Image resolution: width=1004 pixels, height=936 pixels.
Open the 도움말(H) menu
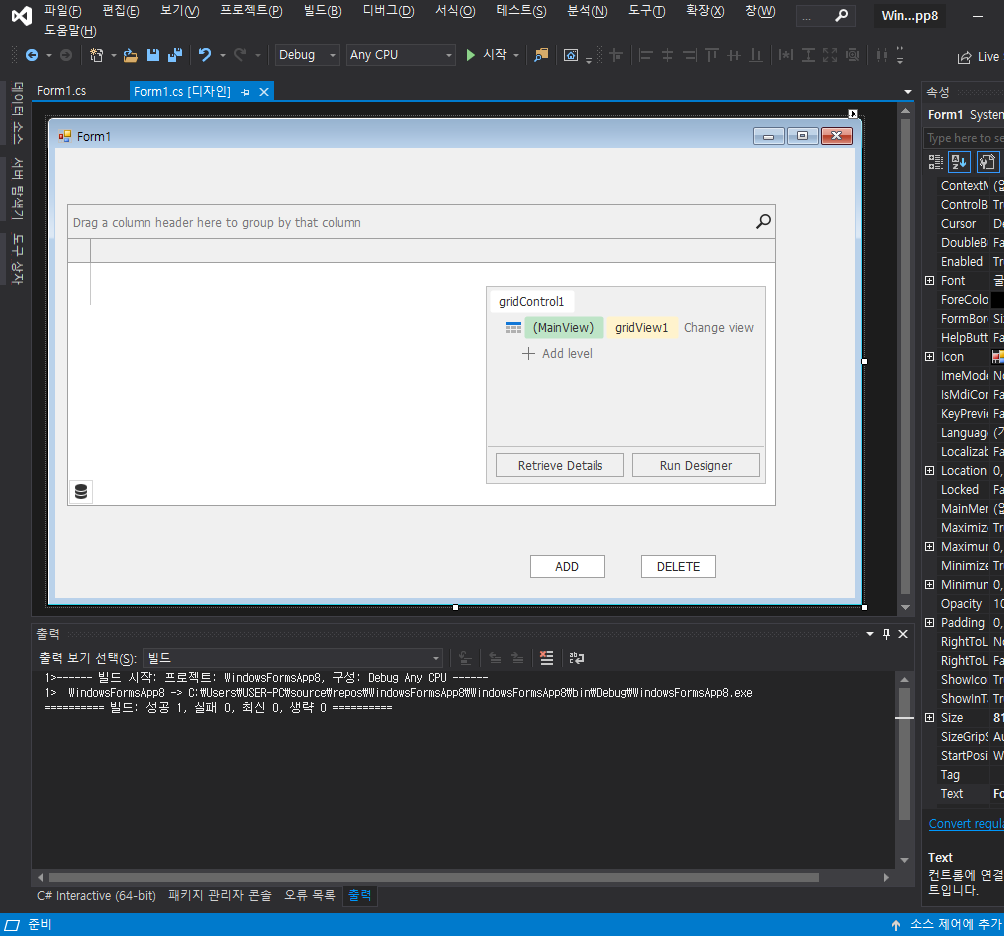tap(70, 31)
